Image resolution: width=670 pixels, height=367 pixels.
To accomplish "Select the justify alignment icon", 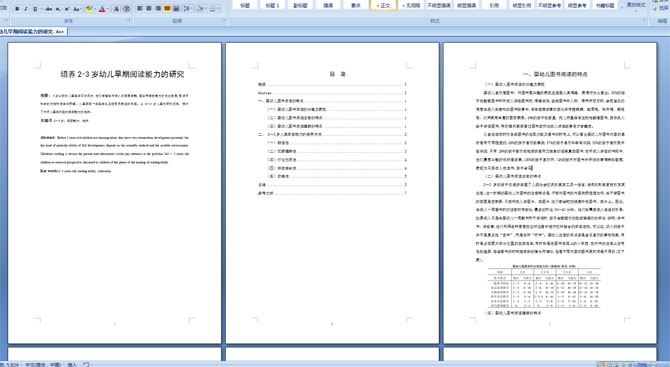I will pyautogui.click(x=167, y=9).
